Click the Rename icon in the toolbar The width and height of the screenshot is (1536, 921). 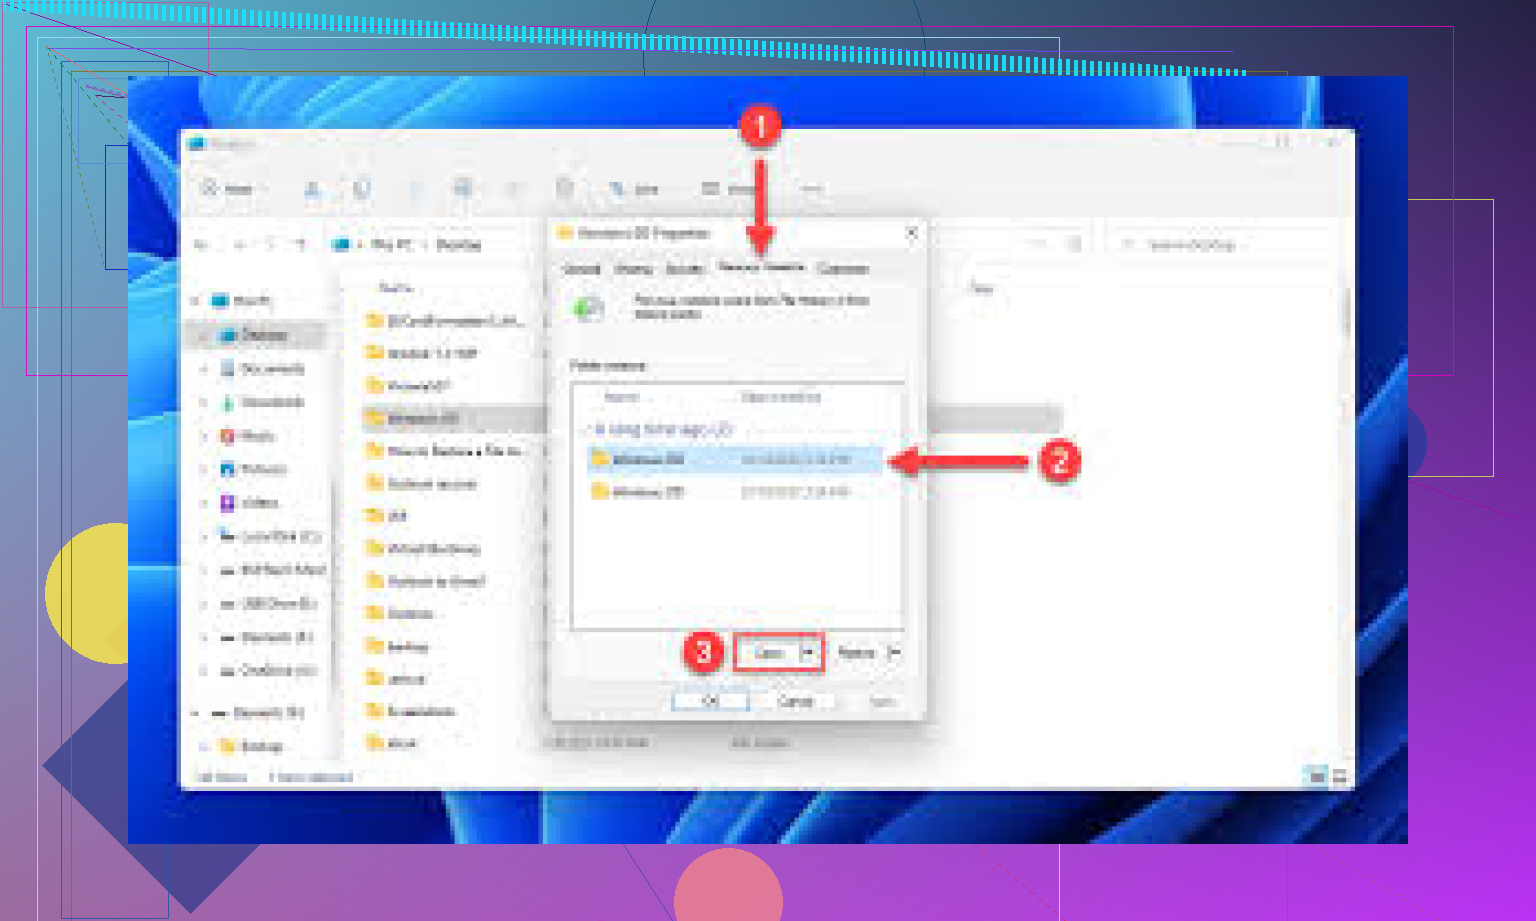coord(463,189)
